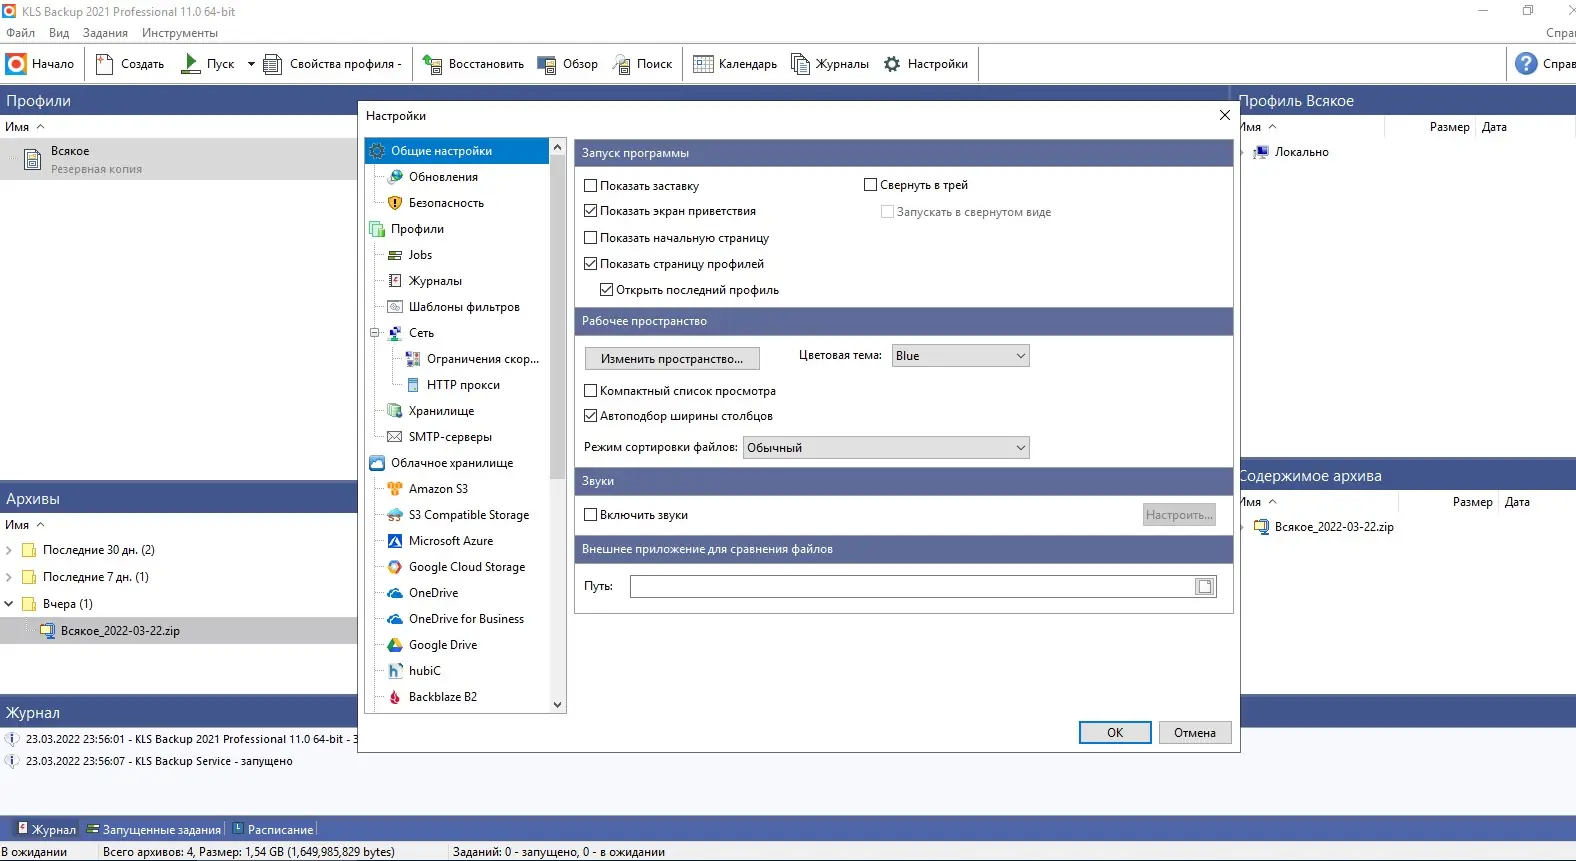
Task: Open Свойства профиля toolbar icon
Action: point(272,64)
